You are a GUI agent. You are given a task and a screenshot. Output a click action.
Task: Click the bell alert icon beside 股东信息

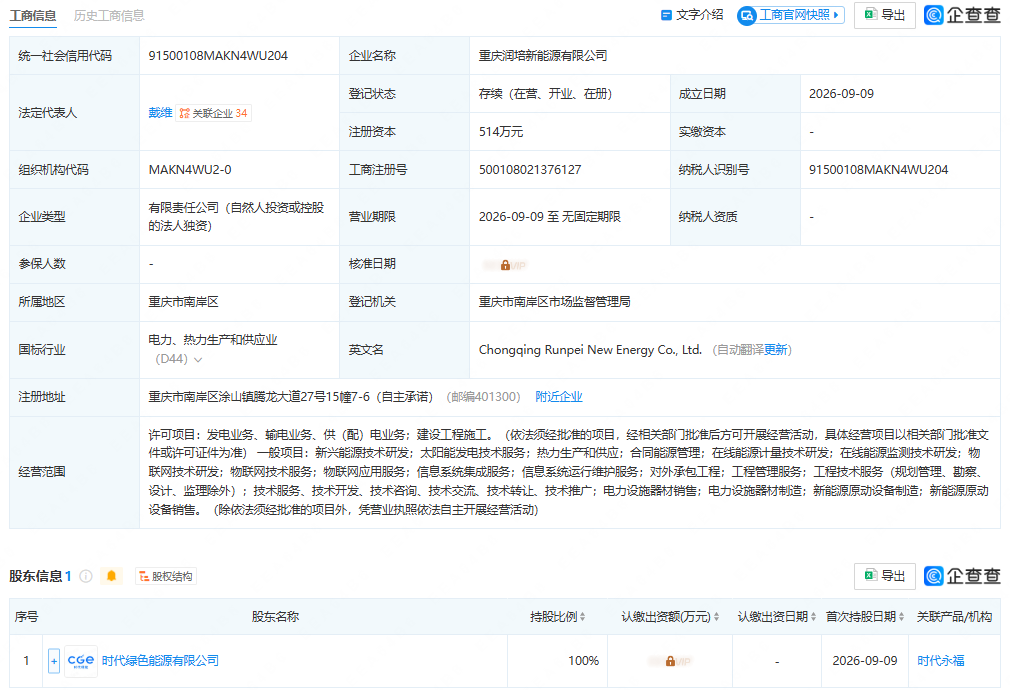coord(111,576)
